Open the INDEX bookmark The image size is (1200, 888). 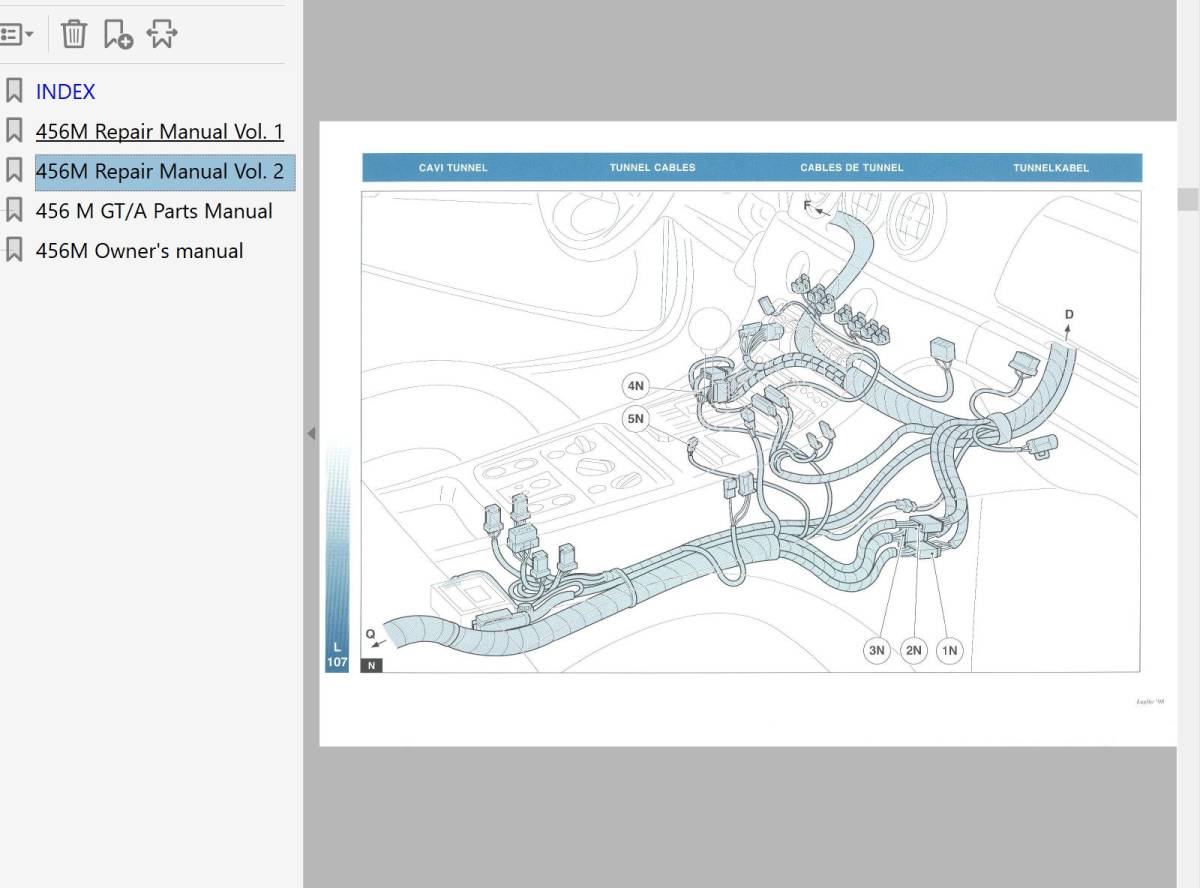point(65,91)
